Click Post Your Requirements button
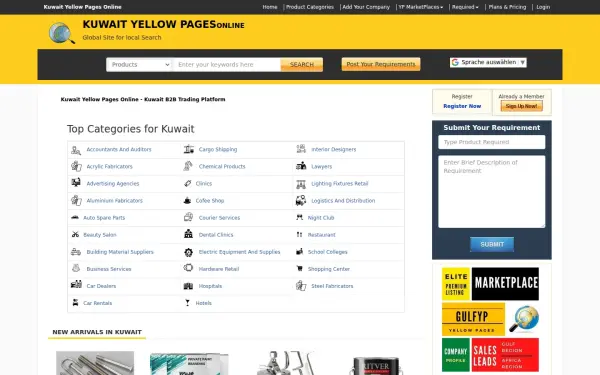The image size is (600, 375). pyautogui.click(x=381, y=64)
